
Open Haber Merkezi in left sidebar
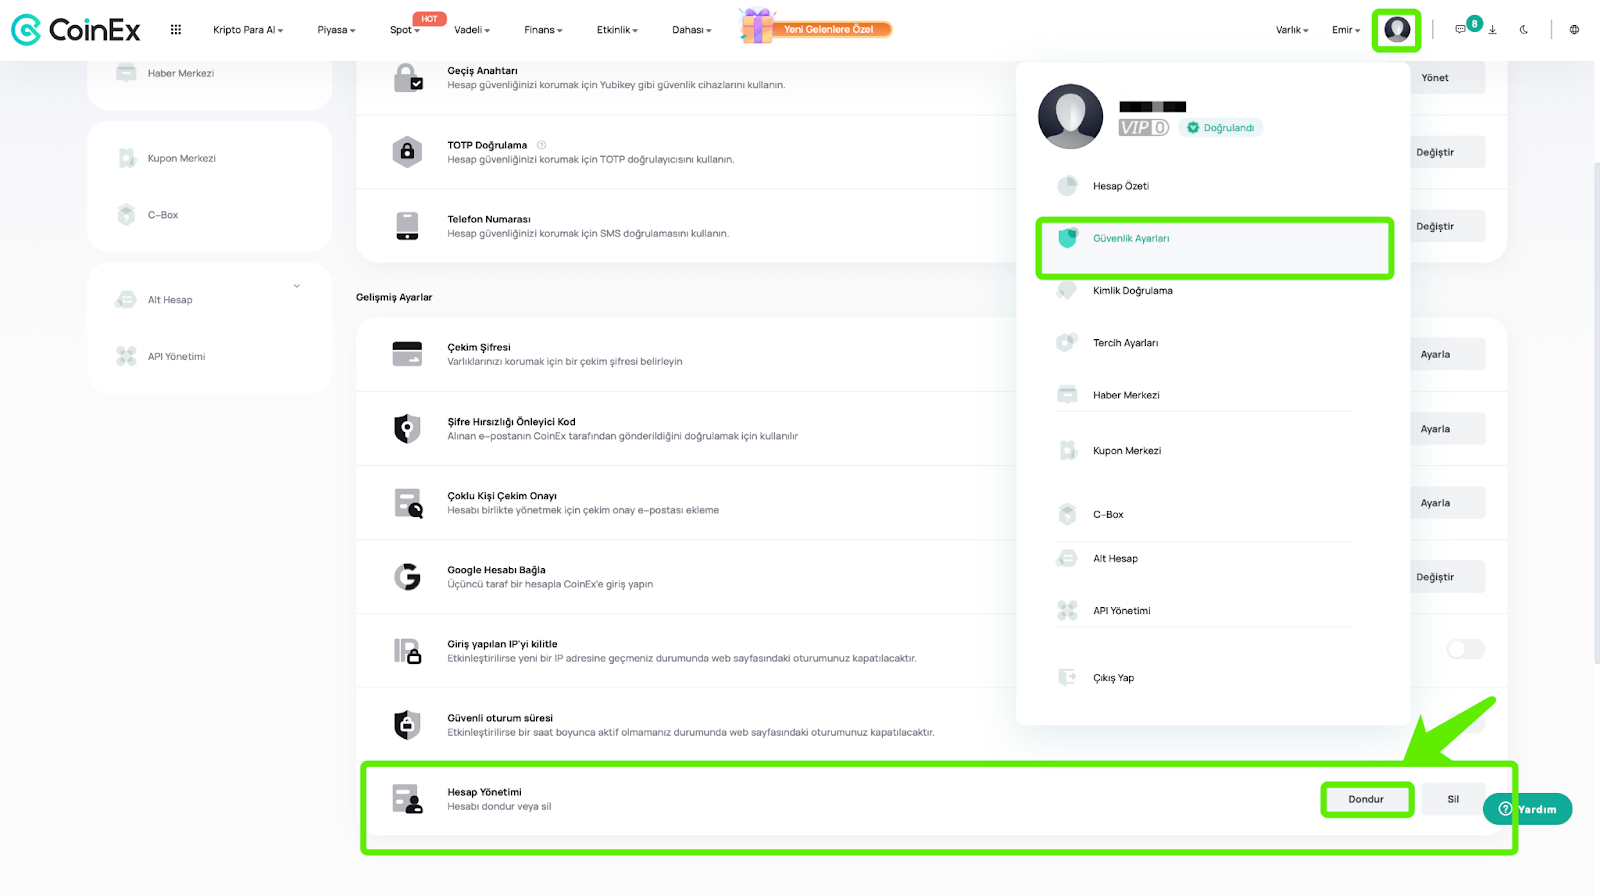point(180,73)
